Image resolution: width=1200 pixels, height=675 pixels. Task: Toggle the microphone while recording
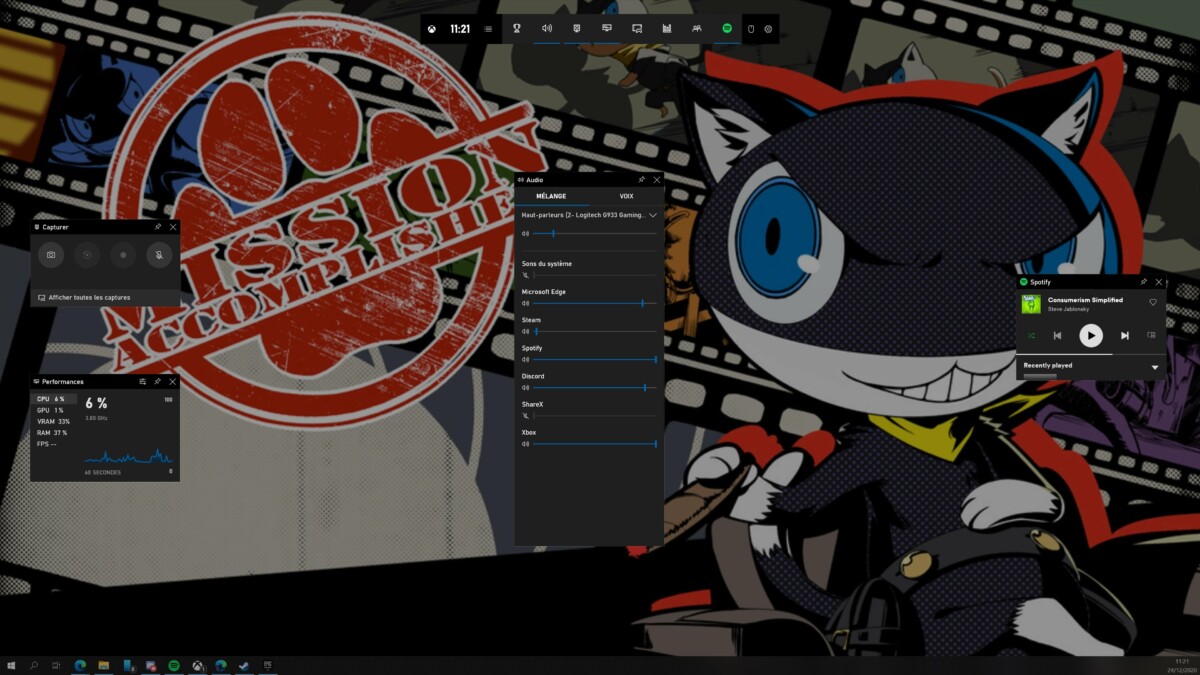coord(159,255)
